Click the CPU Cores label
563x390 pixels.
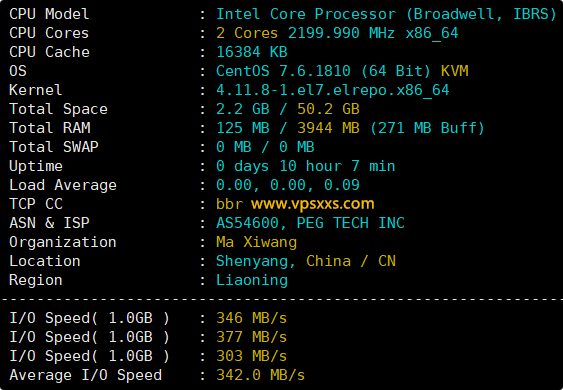point(49,33)
